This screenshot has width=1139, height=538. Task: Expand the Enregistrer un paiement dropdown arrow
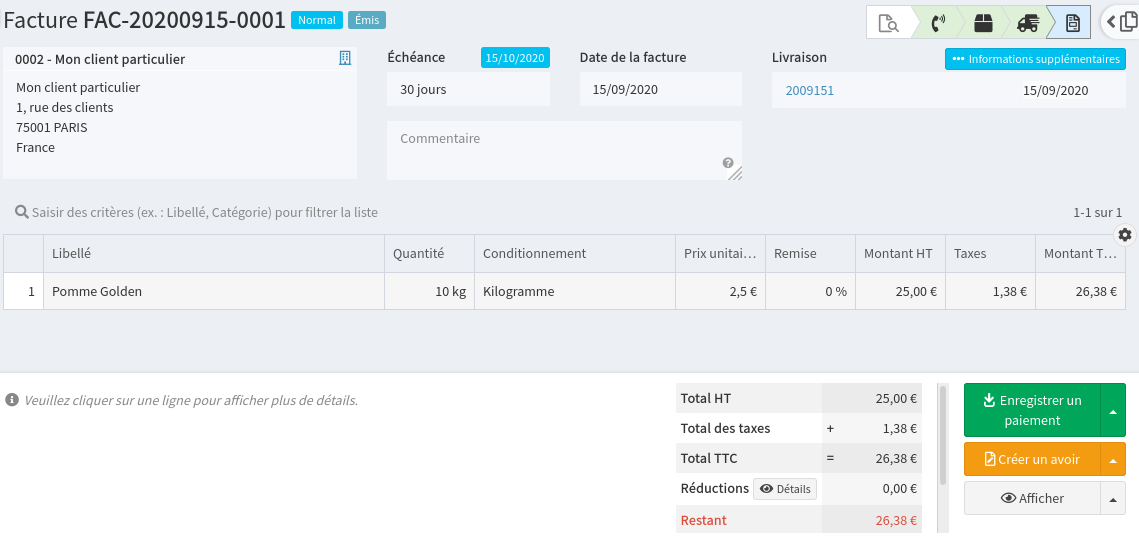click(1113, 410)
